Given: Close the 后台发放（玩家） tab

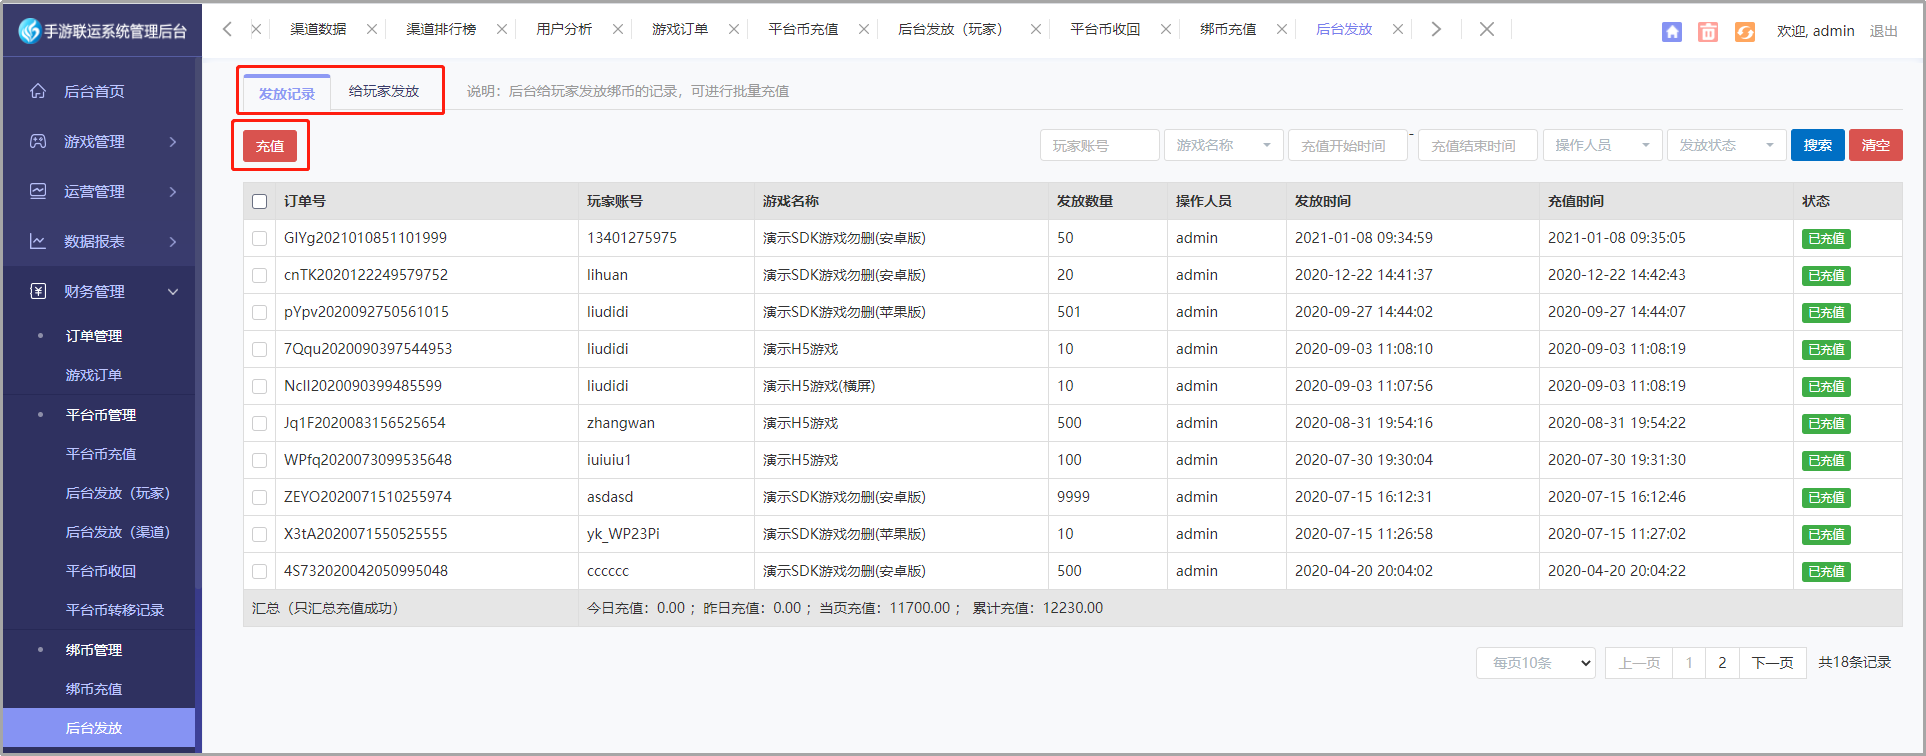Looking at the screenshot, I should [1036, 29].
